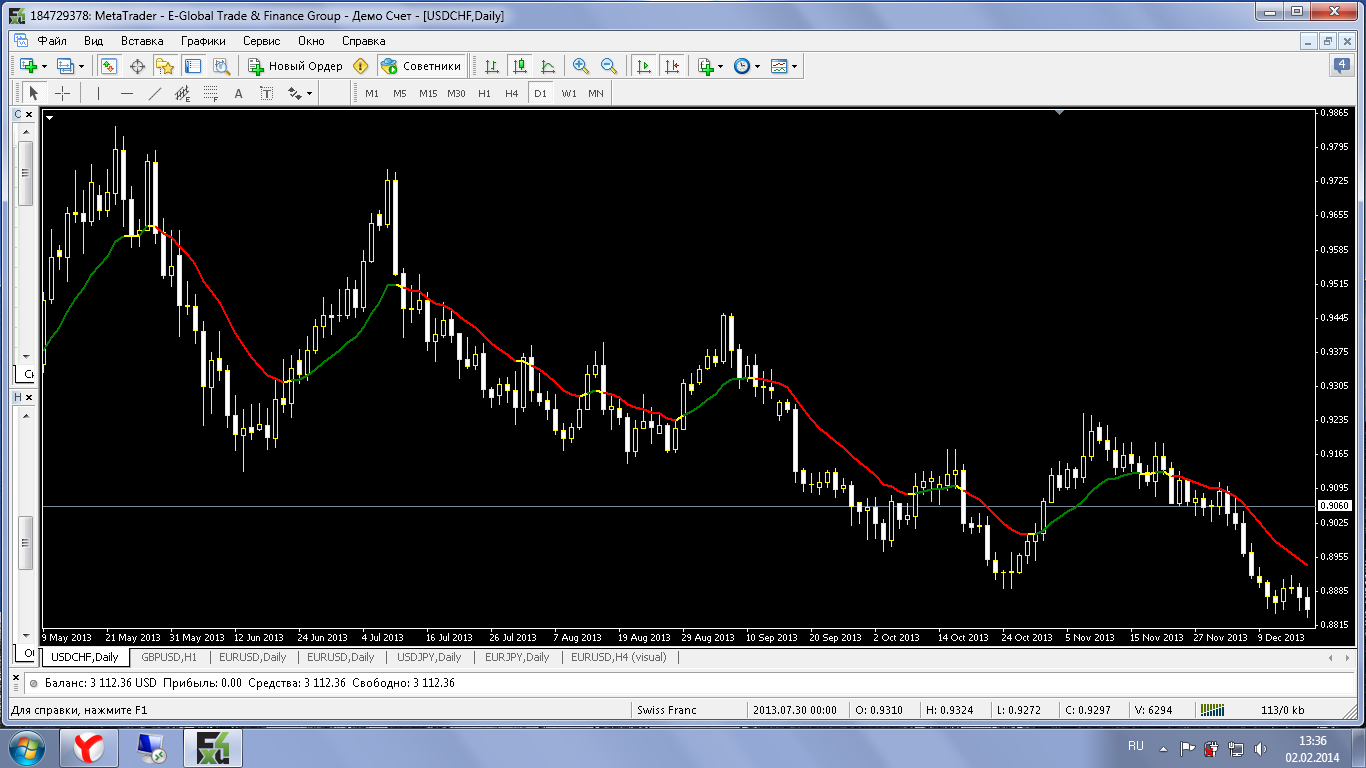Open the Periodicity clock icon
Viewport: 1366px width, 768px height.
[x=742, y=66]
